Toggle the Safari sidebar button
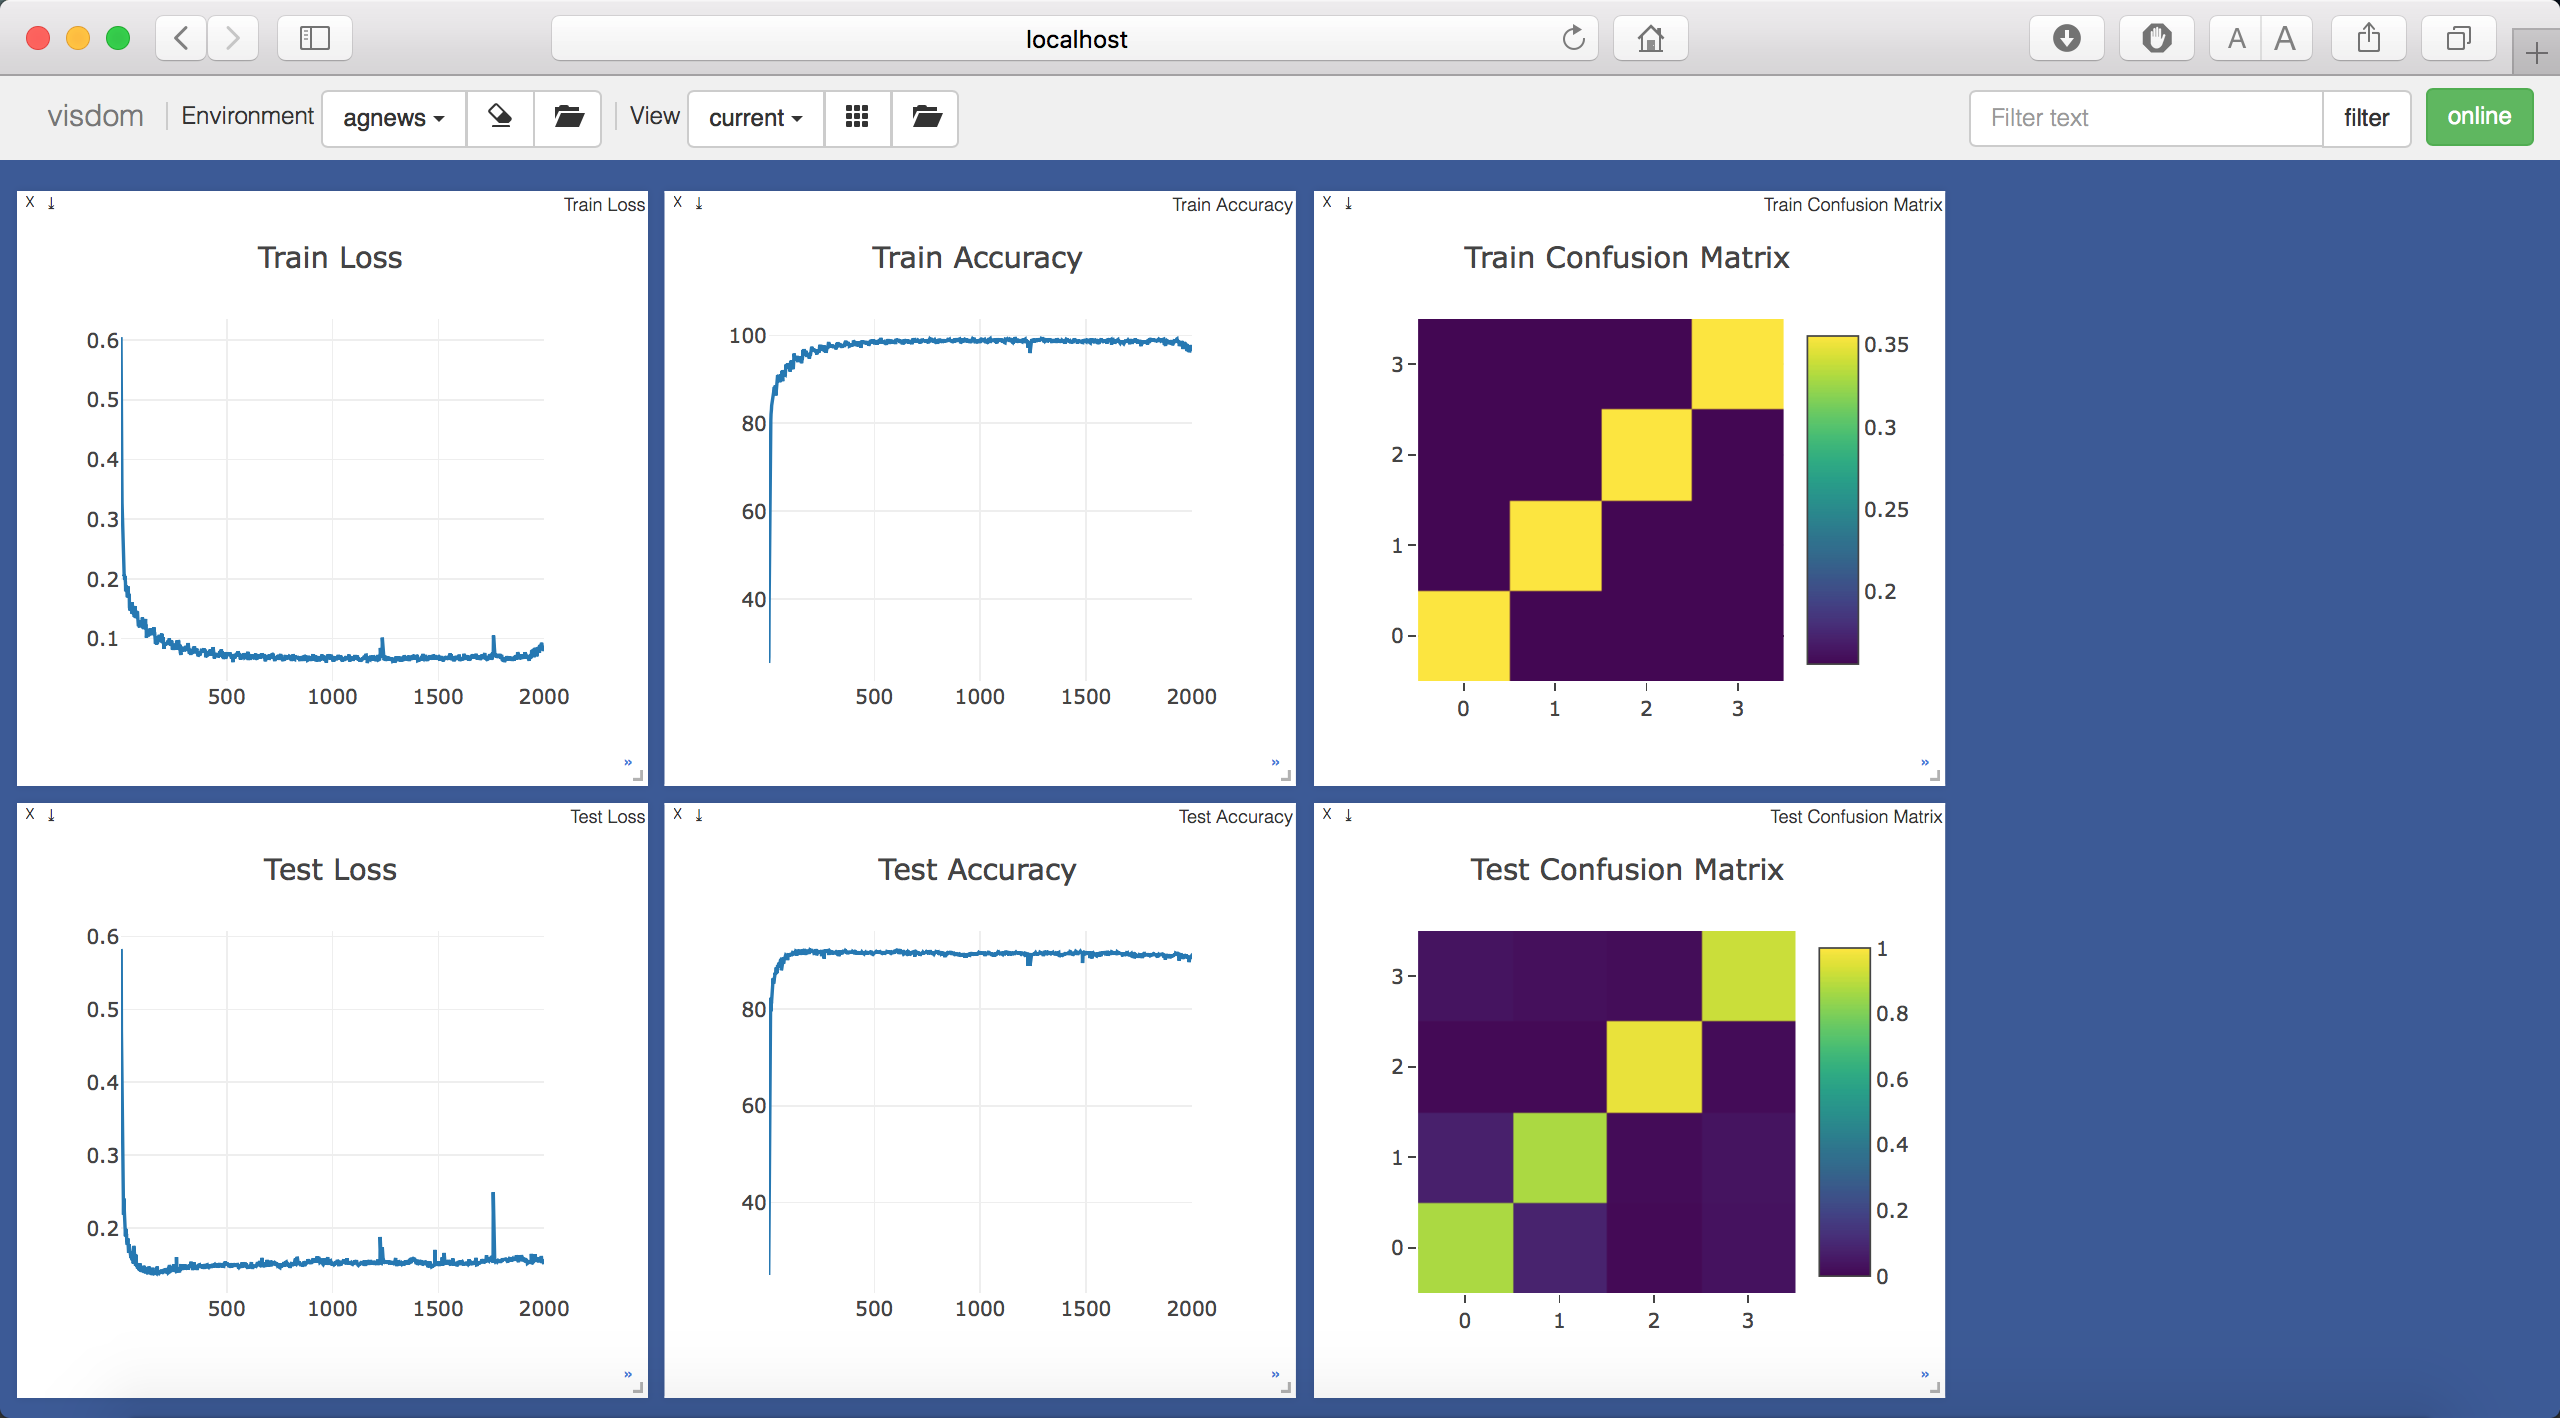Screen dimensions: 2560x1418 click(314, 39)
